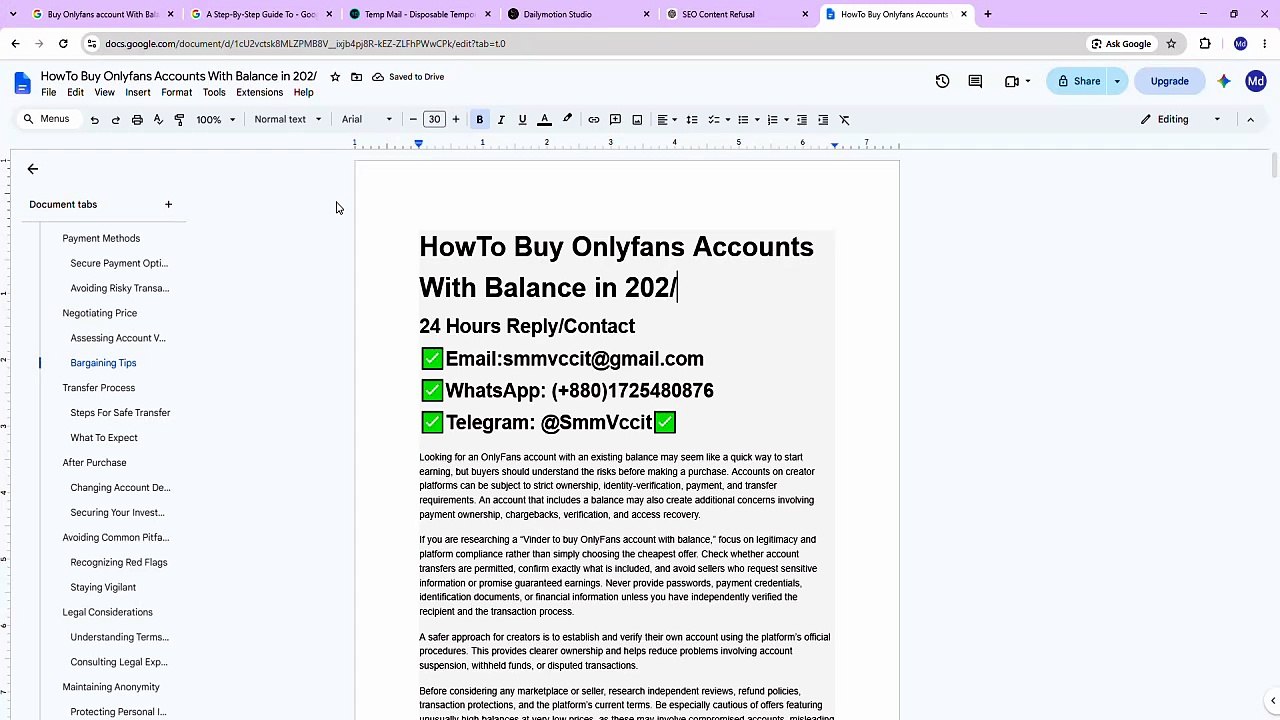1280x720 pixels.
Task: Open the Gemini sparkle assistant
Action: (x=1224, y=81)
